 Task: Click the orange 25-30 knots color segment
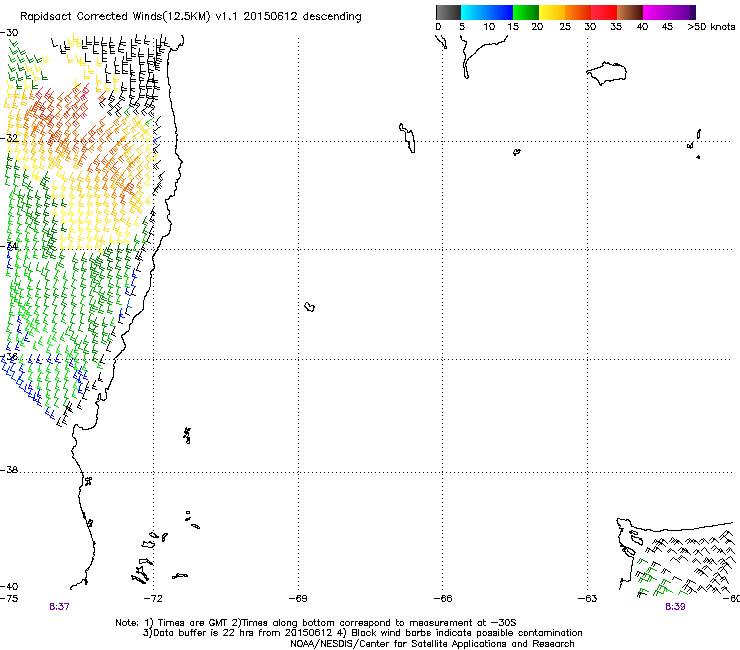point(578,12)
